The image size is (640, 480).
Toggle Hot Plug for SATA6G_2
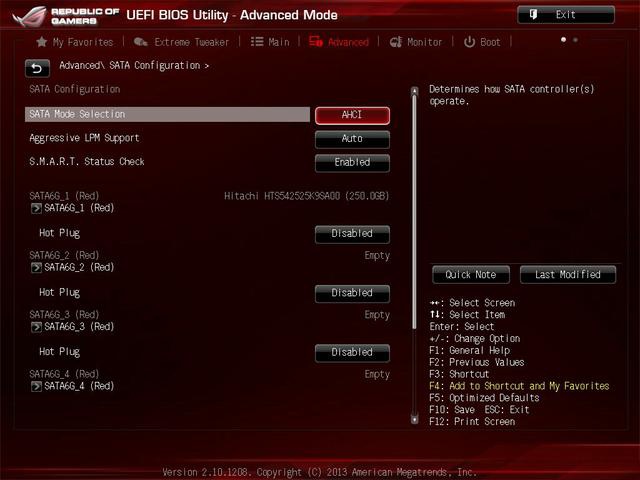click(x=352, y=293)
